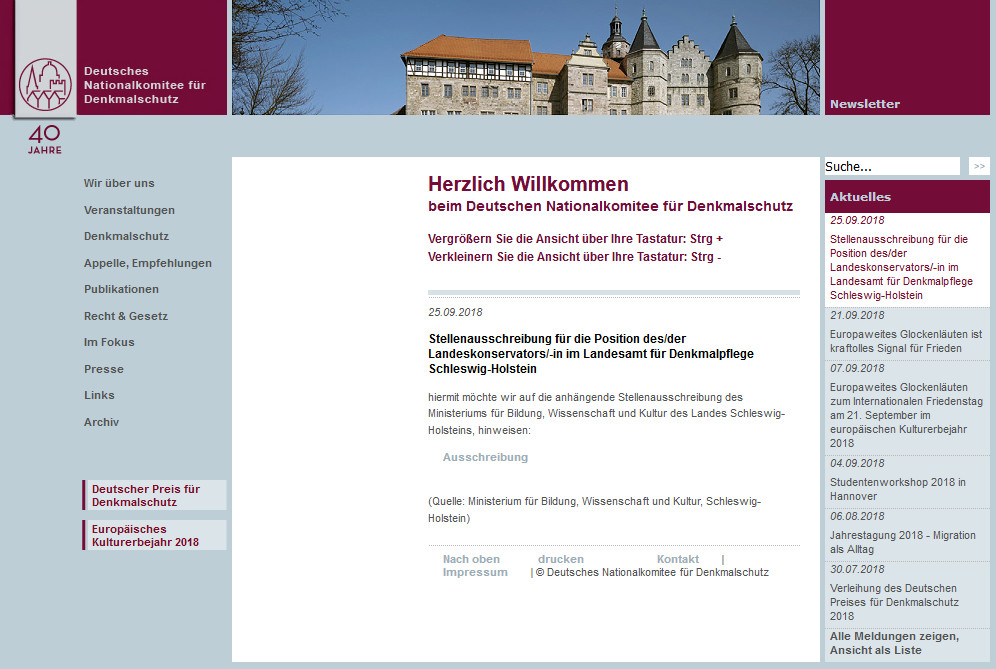Open the Denkmalschutz menu item

point(126,236)
